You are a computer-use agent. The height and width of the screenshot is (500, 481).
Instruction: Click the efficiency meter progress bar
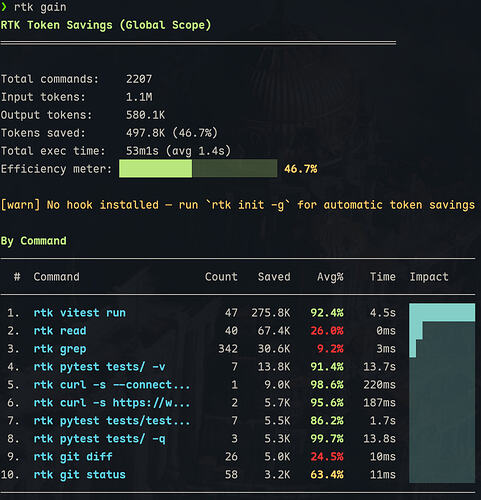[x=198, y=168]
